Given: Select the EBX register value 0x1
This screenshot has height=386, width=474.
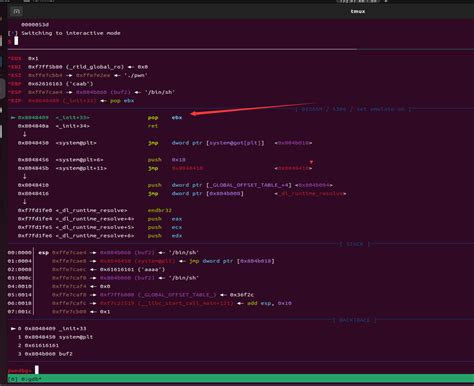Looking at the screenshot, I should [x=33, y=58].
